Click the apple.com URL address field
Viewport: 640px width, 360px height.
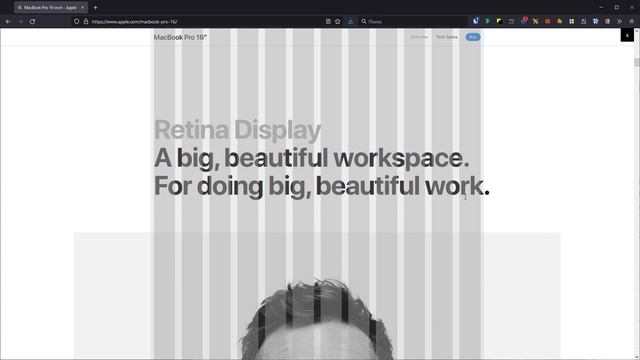pos(206,22)
